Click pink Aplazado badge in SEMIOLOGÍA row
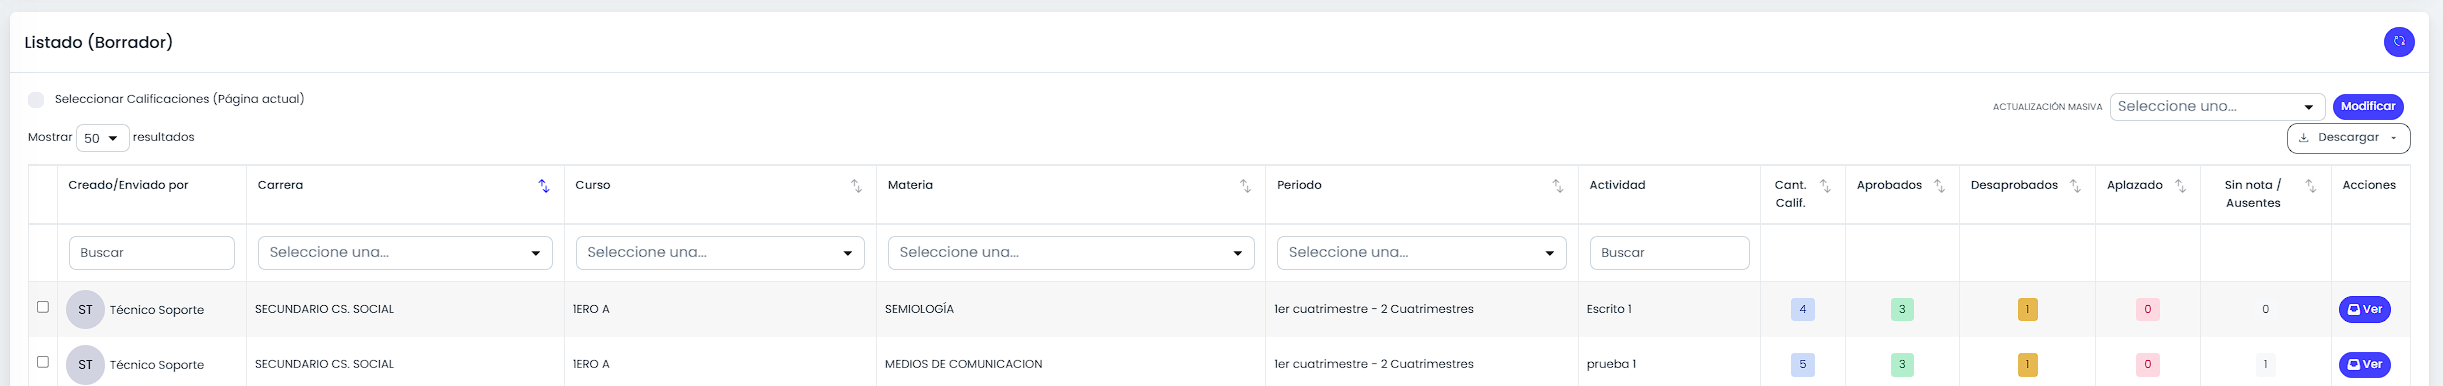Image resolution: width=2443 pixels, height=386 pixels. click(2147, 310)
